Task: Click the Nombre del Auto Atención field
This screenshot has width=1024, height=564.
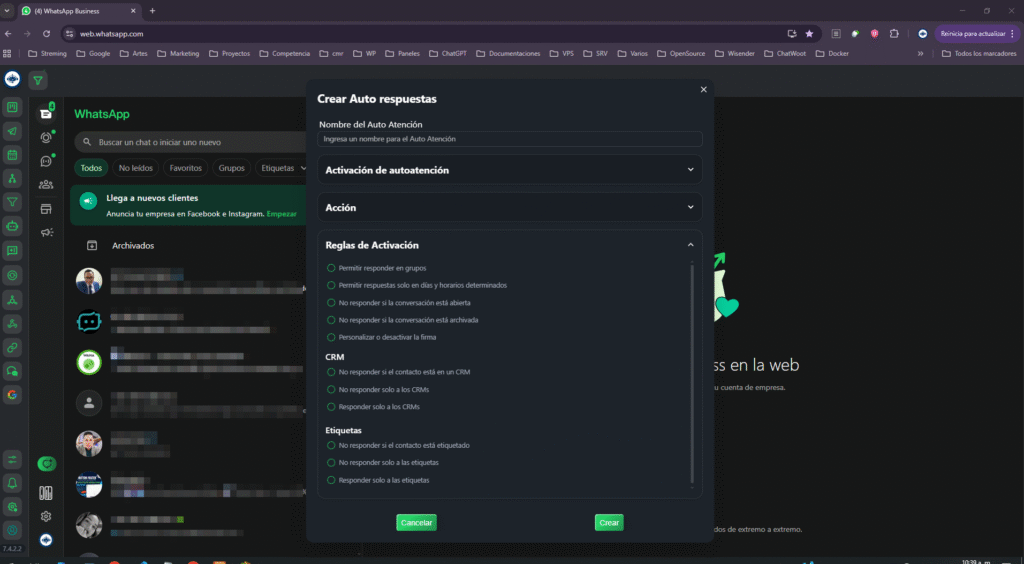Action: (x=510, y=140)
